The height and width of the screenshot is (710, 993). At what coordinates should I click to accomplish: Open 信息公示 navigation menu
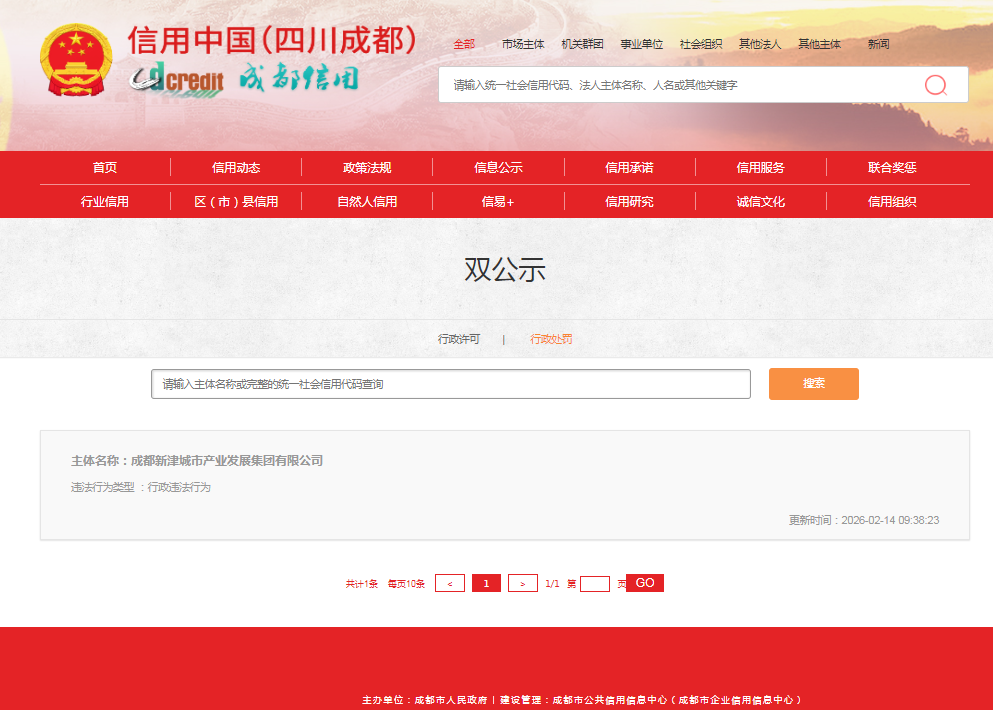498,168
